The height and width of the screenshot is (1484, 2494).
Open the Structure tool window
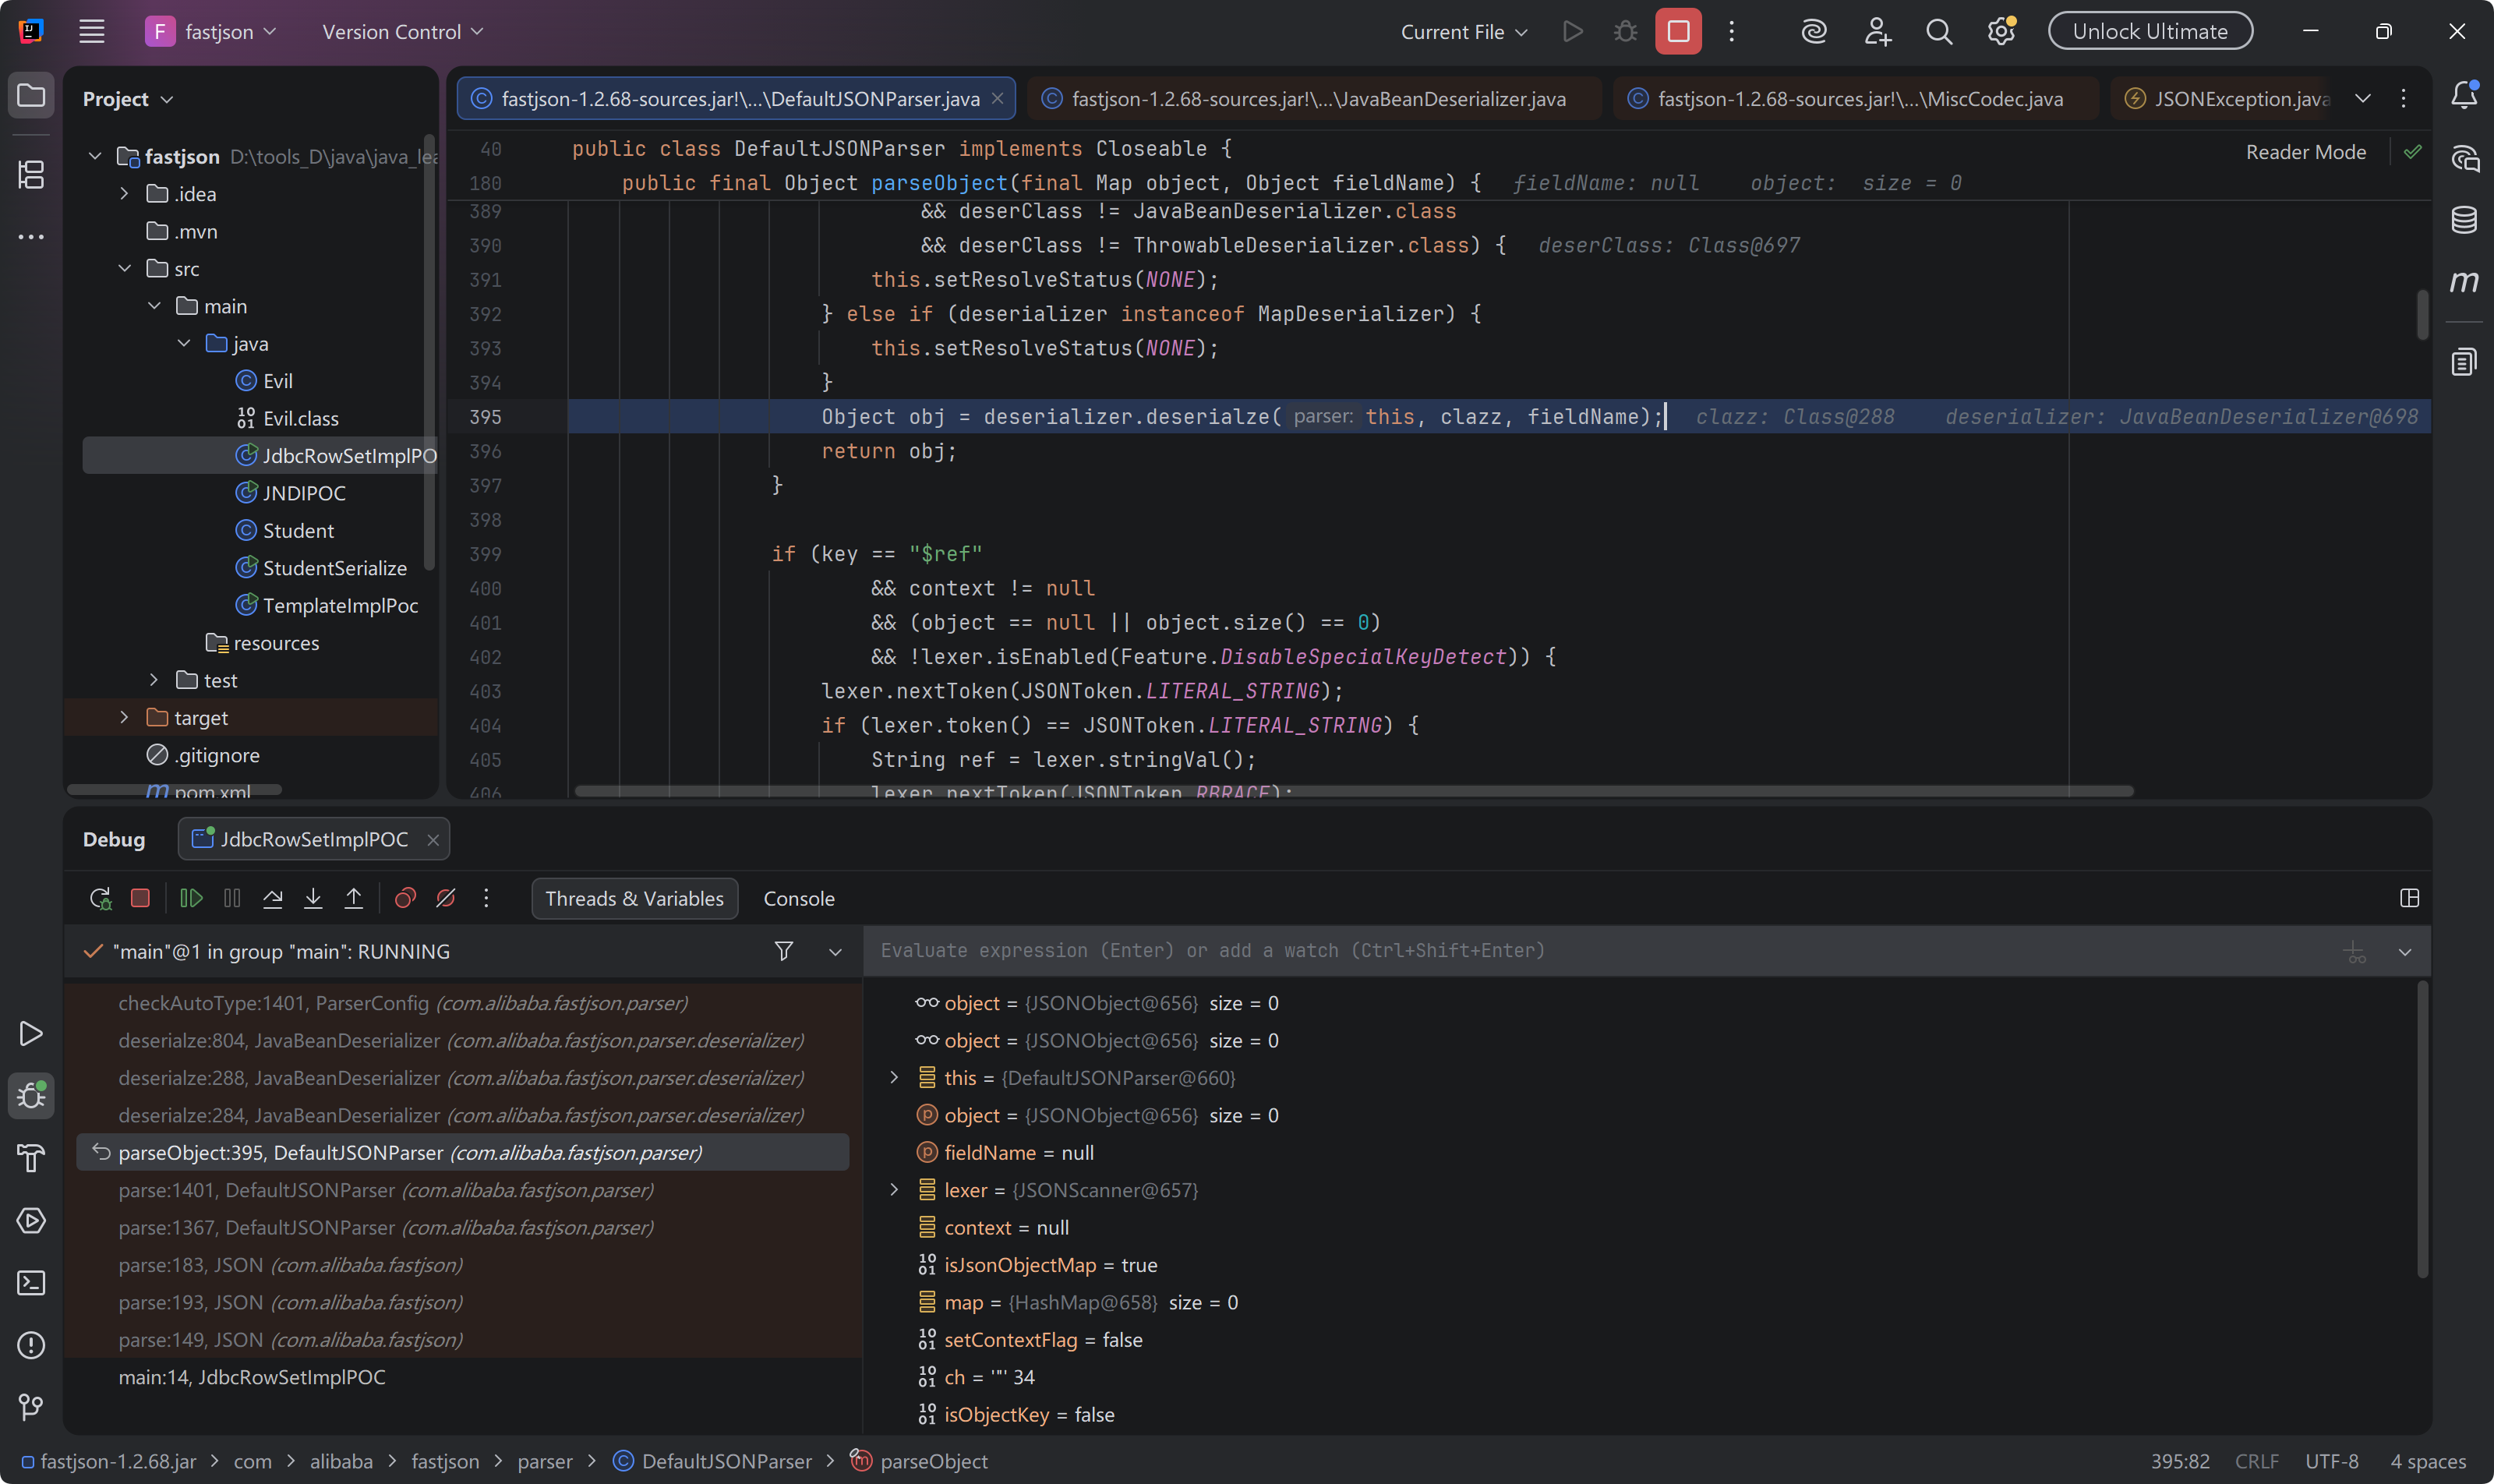tap(31, 174)
